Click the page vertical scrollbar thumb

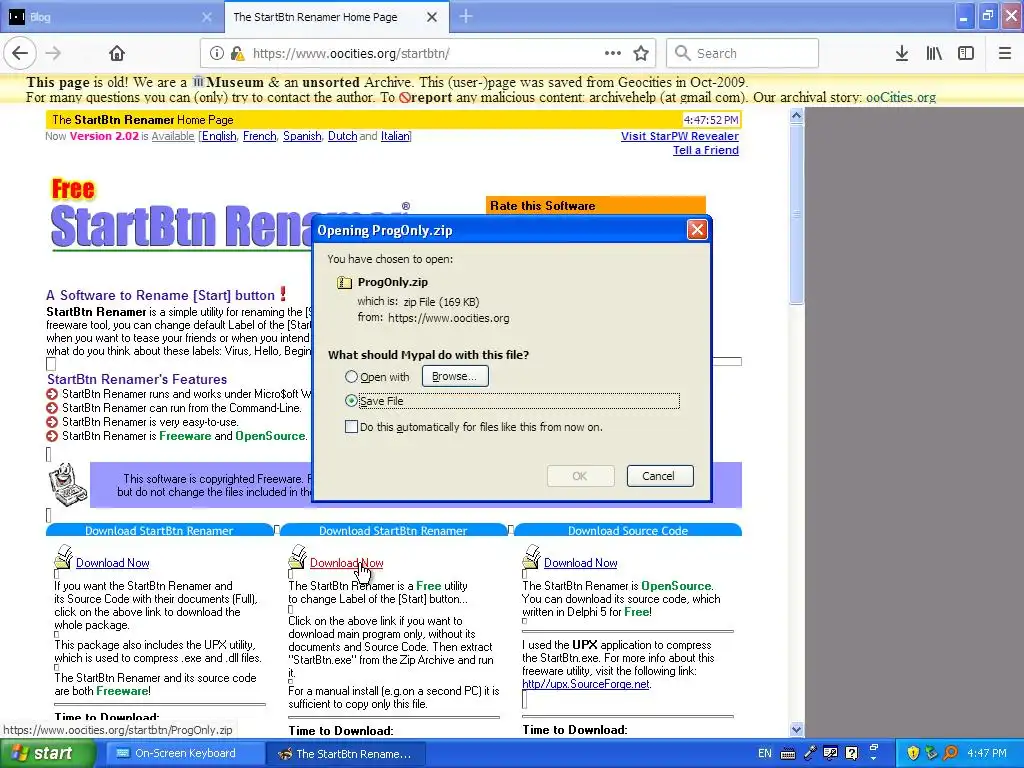coord(796,214)
